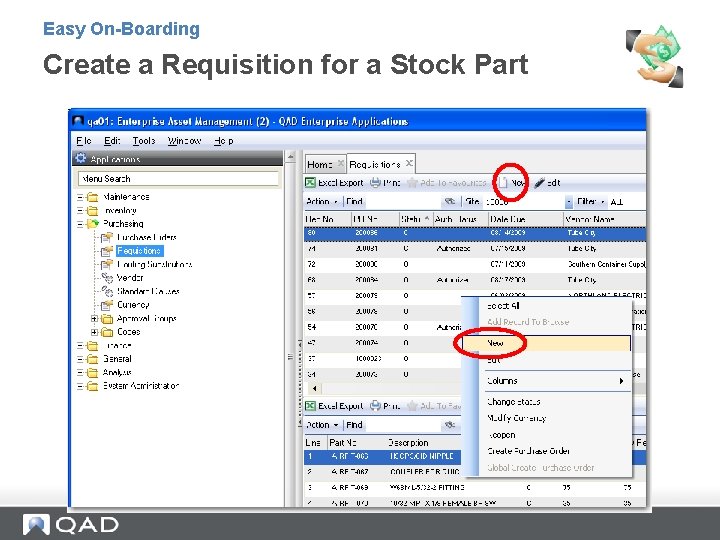Image resolution: width=720 pixels, height=540 pixels.
Task: Sort by Status column header
Action: click(415, 219)
